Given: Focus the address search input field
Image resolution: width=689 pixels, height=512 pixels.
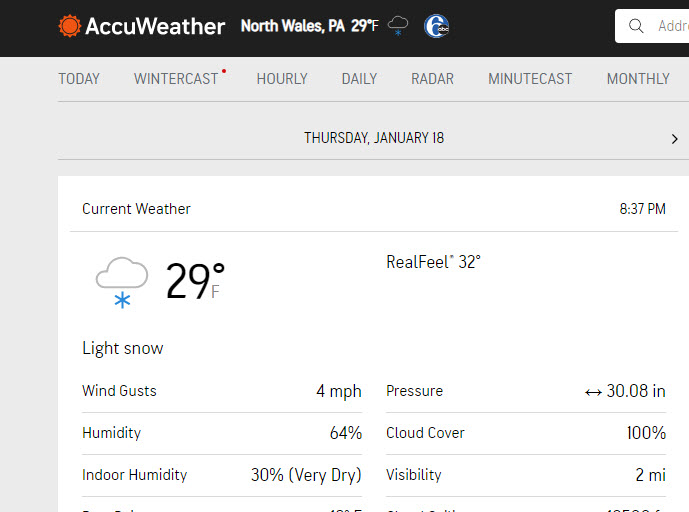Looking at the screenshot, I should [672, 26].
